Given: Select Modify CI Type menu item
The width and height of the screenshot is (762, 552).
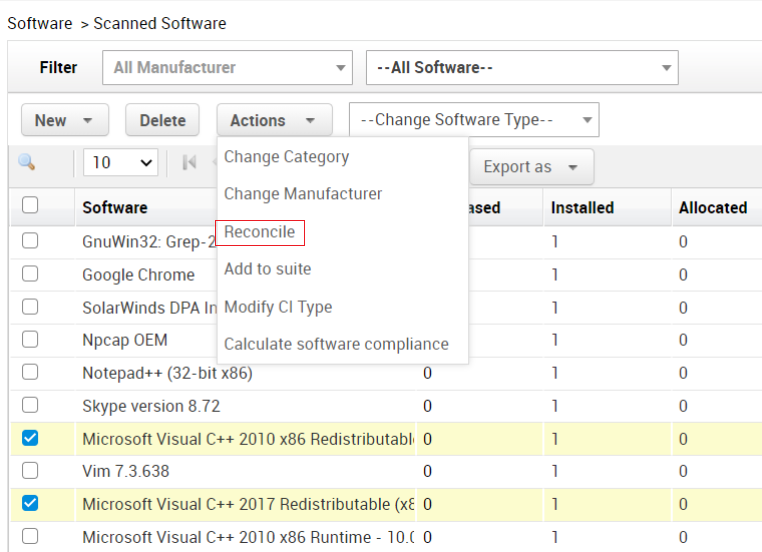Looking at the screenshot, I should tap(278, 307).
